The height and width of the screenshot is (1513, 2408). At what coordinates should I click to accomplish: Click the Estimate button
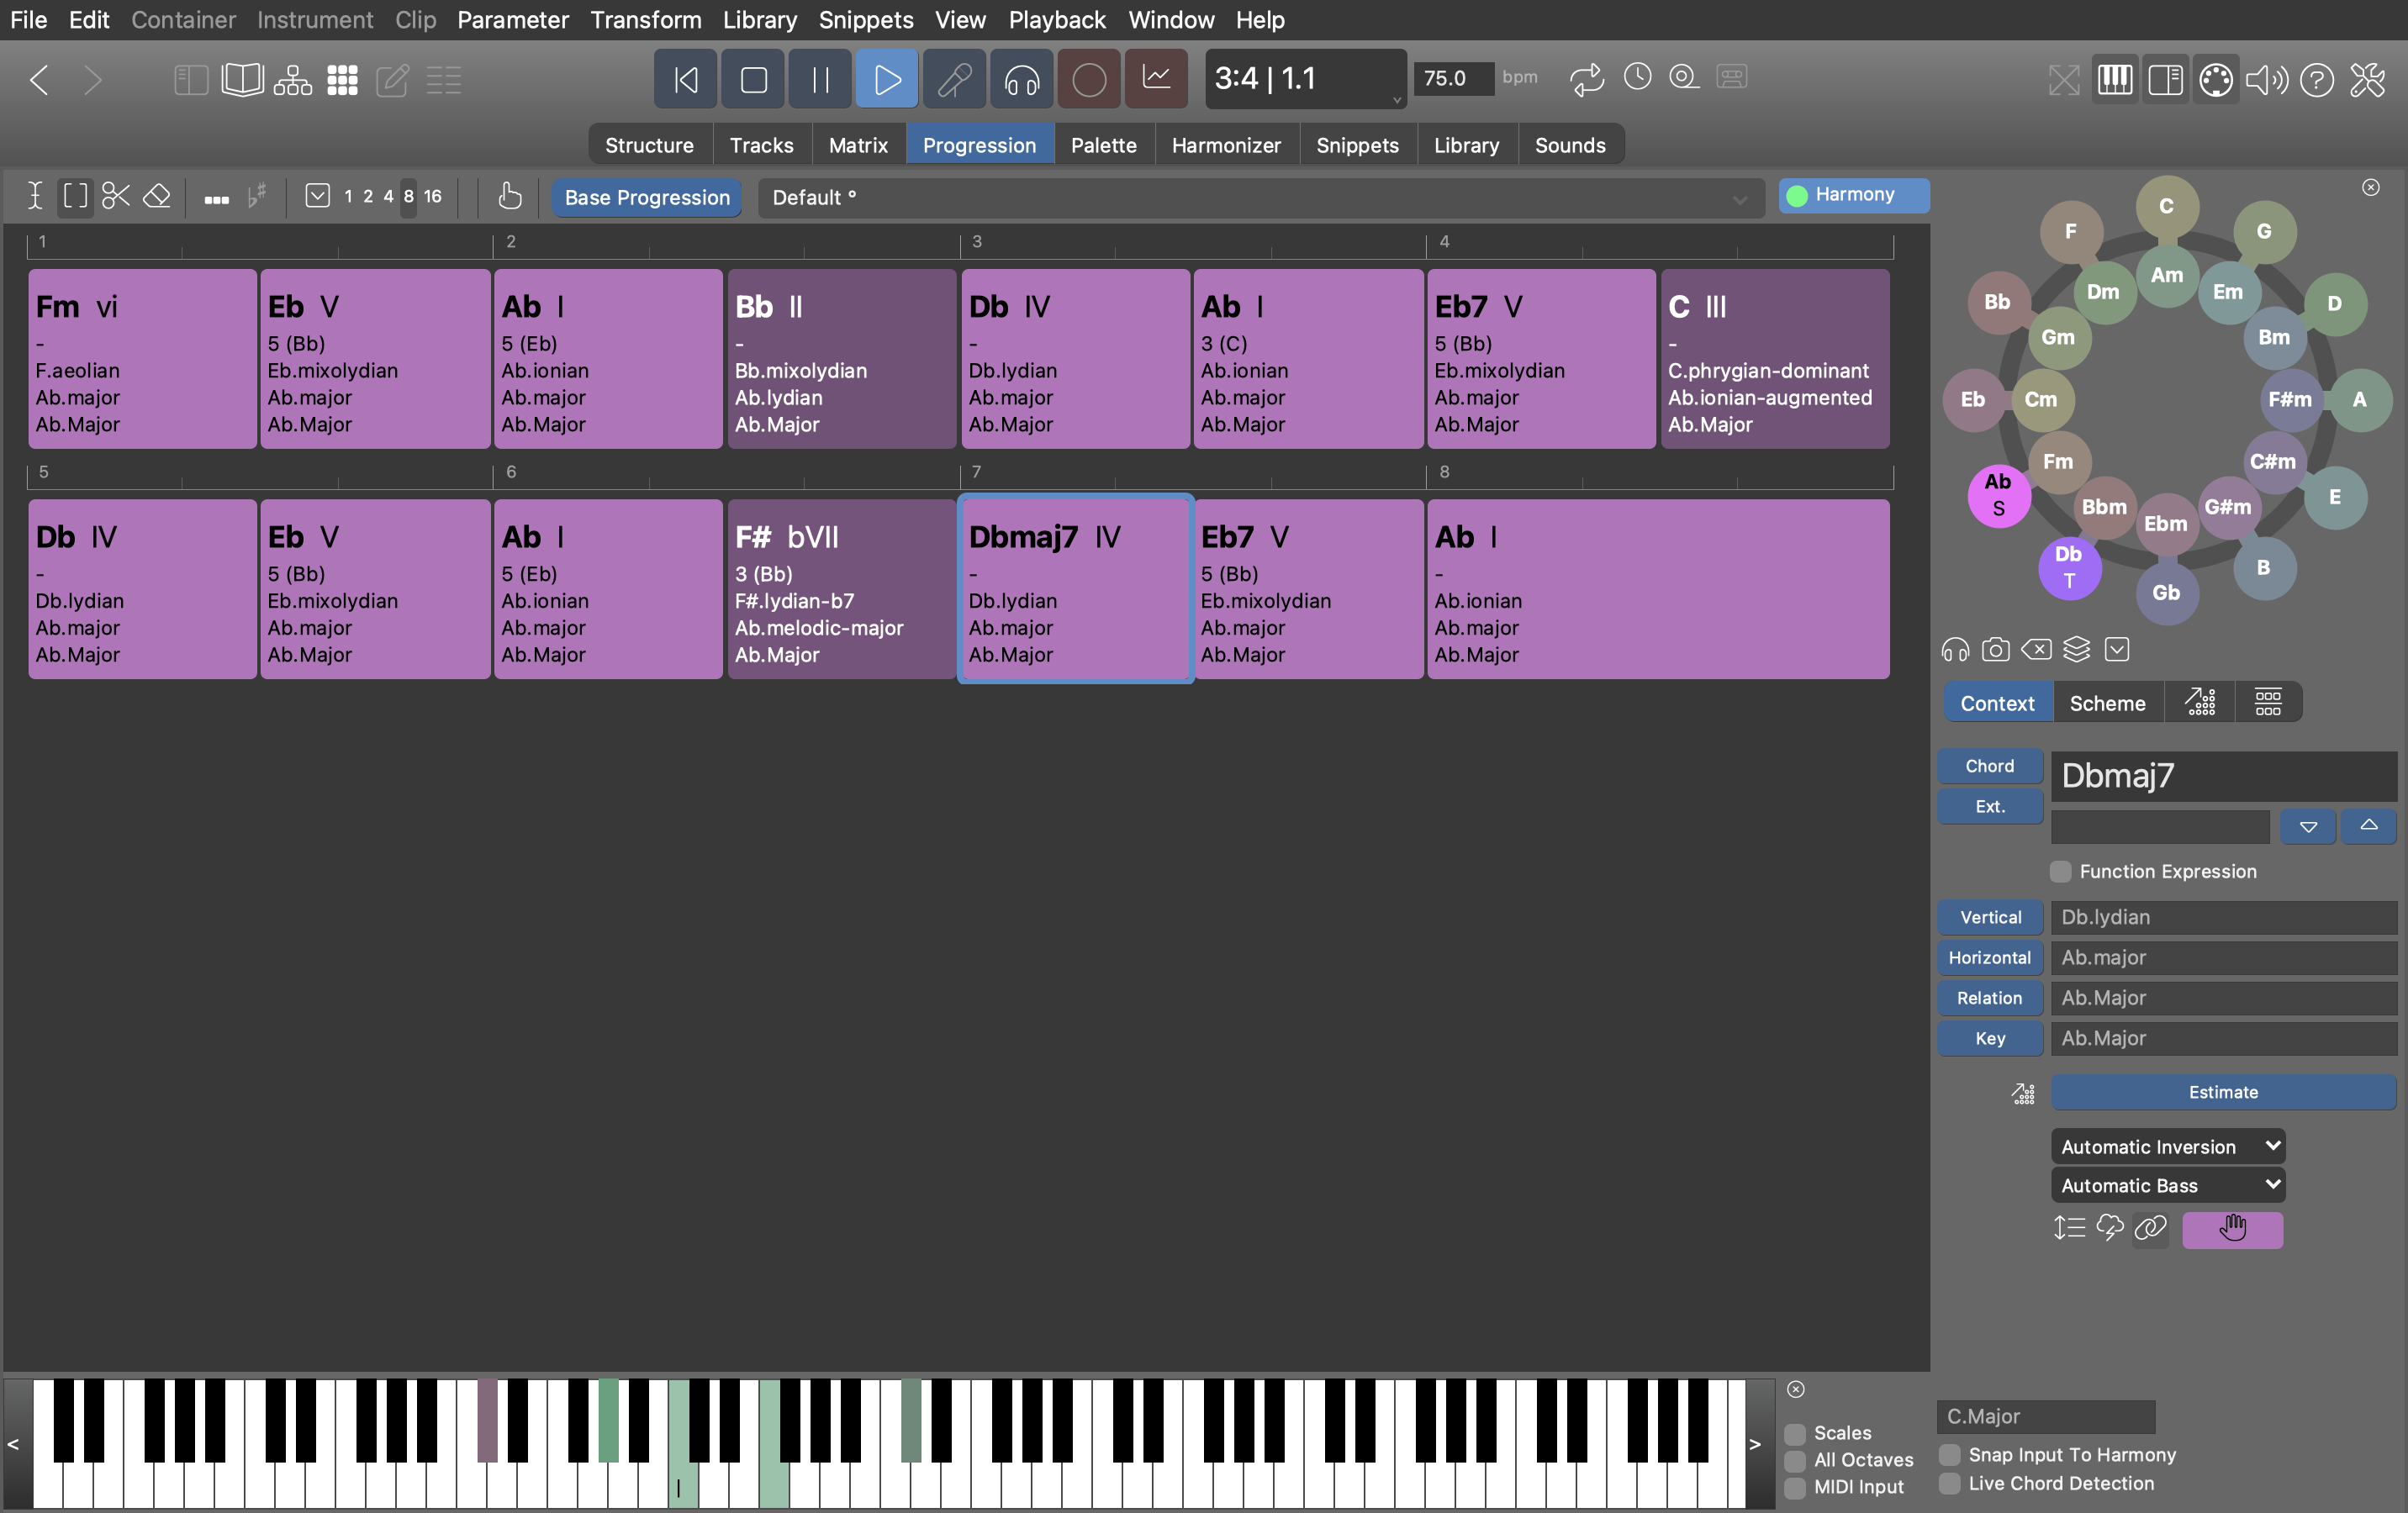(x=2222, y=1092)
